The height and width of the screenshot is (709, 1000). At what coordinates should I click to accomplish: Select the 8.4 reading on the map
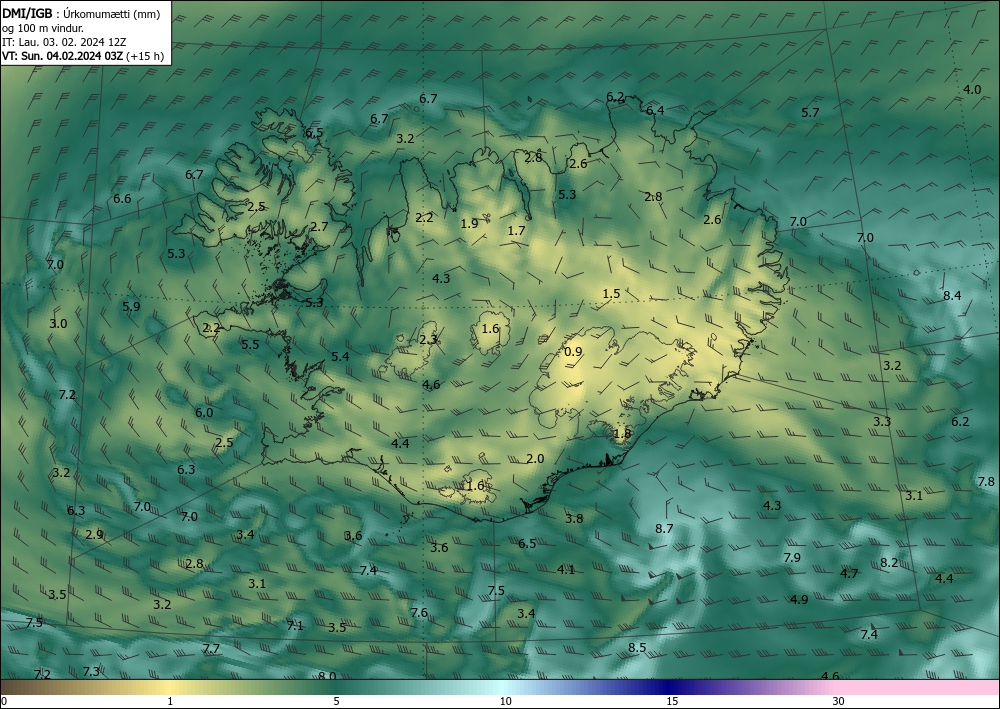[x=952, y=295]
